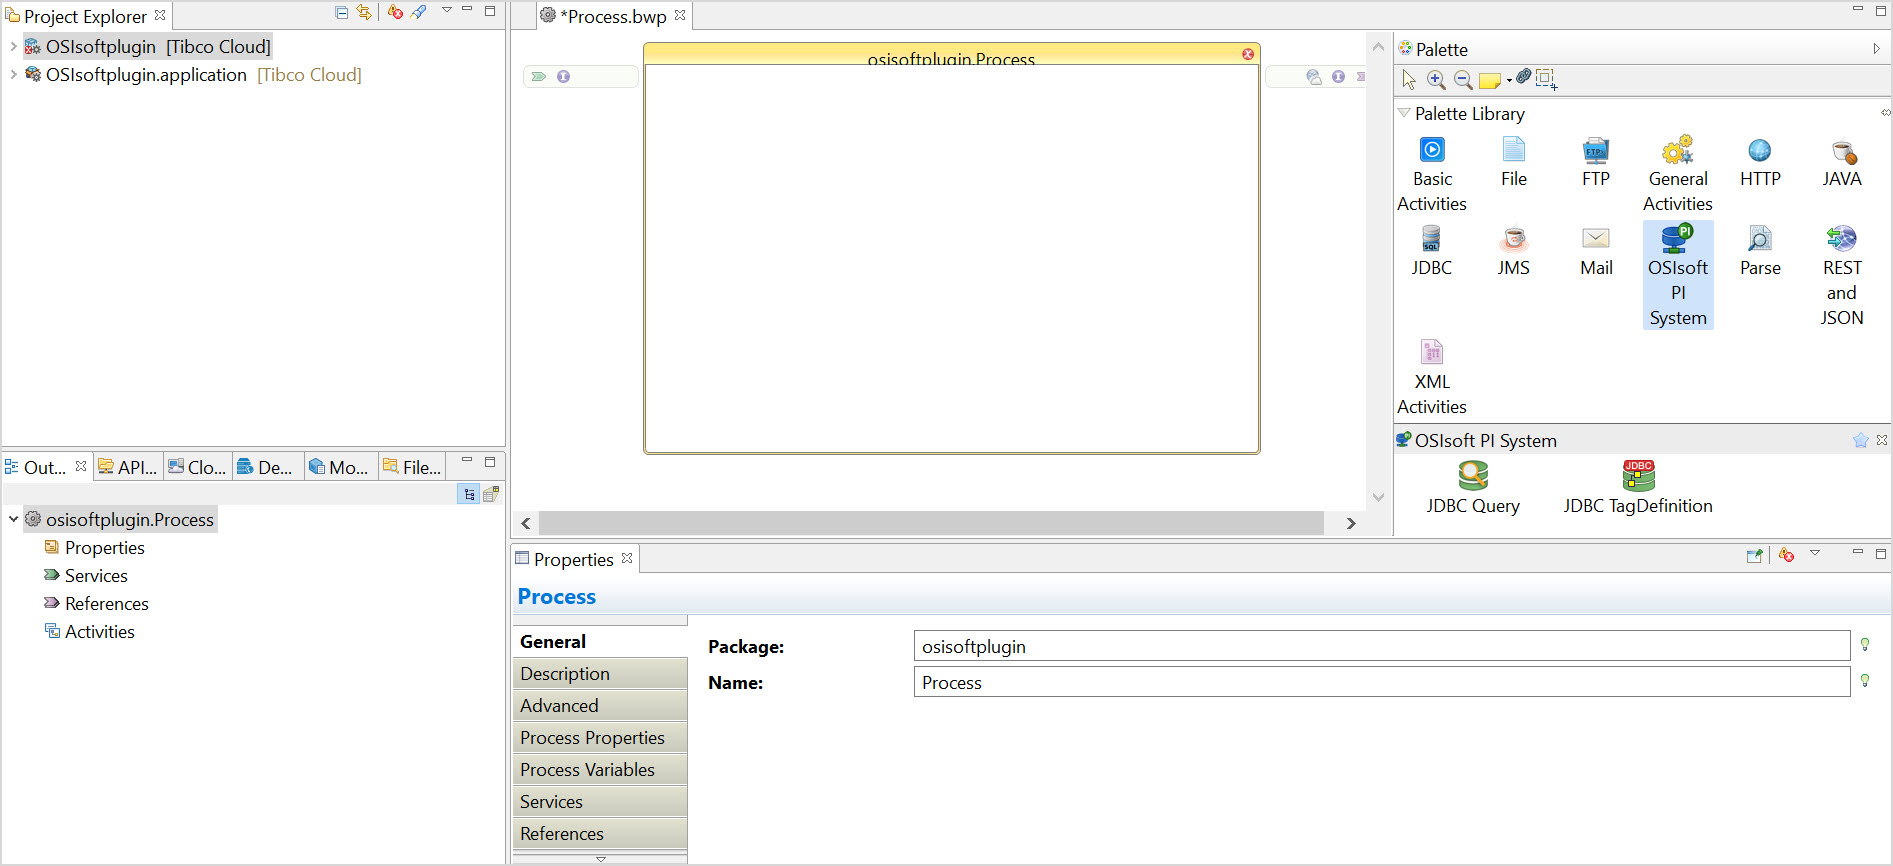The image size is (1893, 866).
Task: Open Project Explorer view menu
Action: point(447,10)
